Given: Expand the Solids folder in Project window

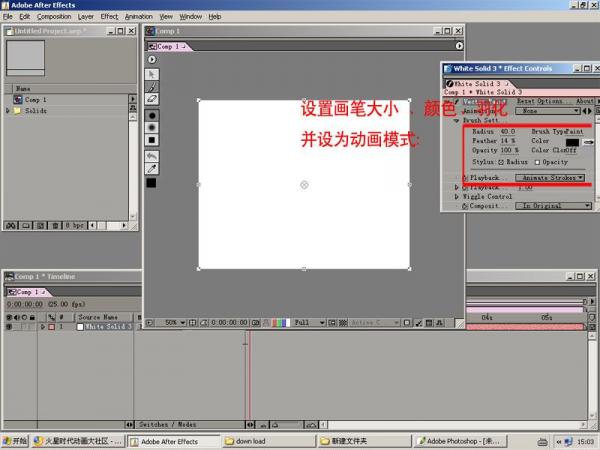Looking at the screenshot, I should click(8, 111).
